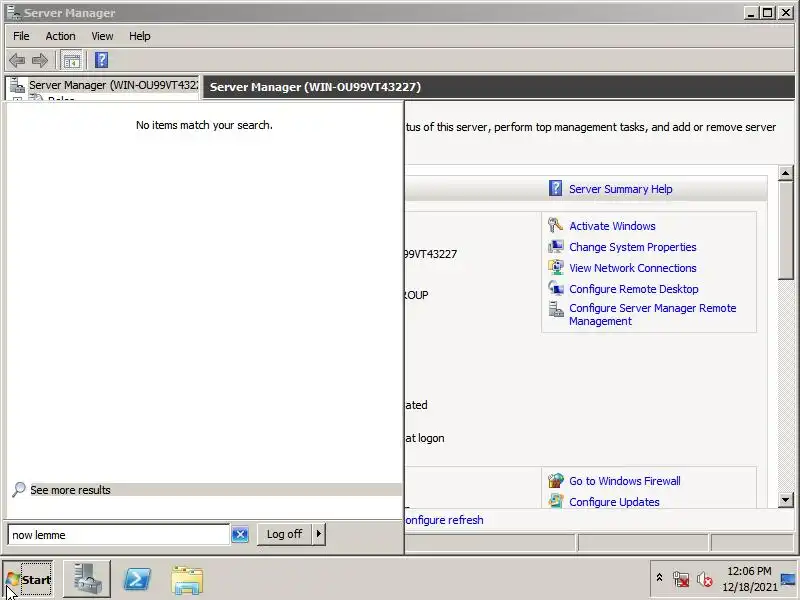800x600 pixels.
Task: Launch Windows PowerShell from the taskbar
Action: [138, 580]
